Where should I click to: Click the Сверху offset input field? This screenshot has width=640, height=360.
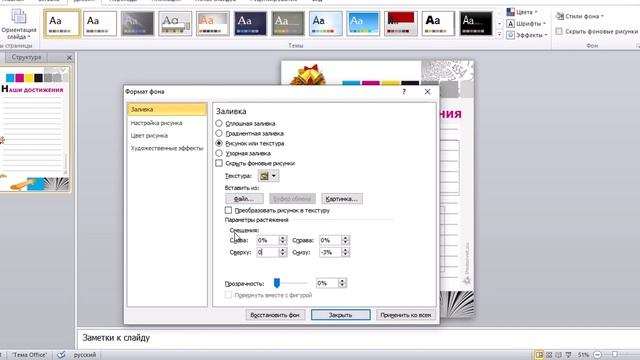tap(267, 252)
